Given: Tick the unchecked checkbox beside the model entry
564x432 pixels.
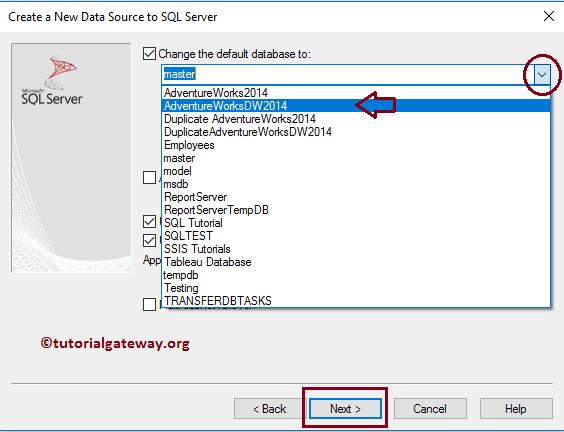Looking at the screenshot, I should tap(149, 177).
